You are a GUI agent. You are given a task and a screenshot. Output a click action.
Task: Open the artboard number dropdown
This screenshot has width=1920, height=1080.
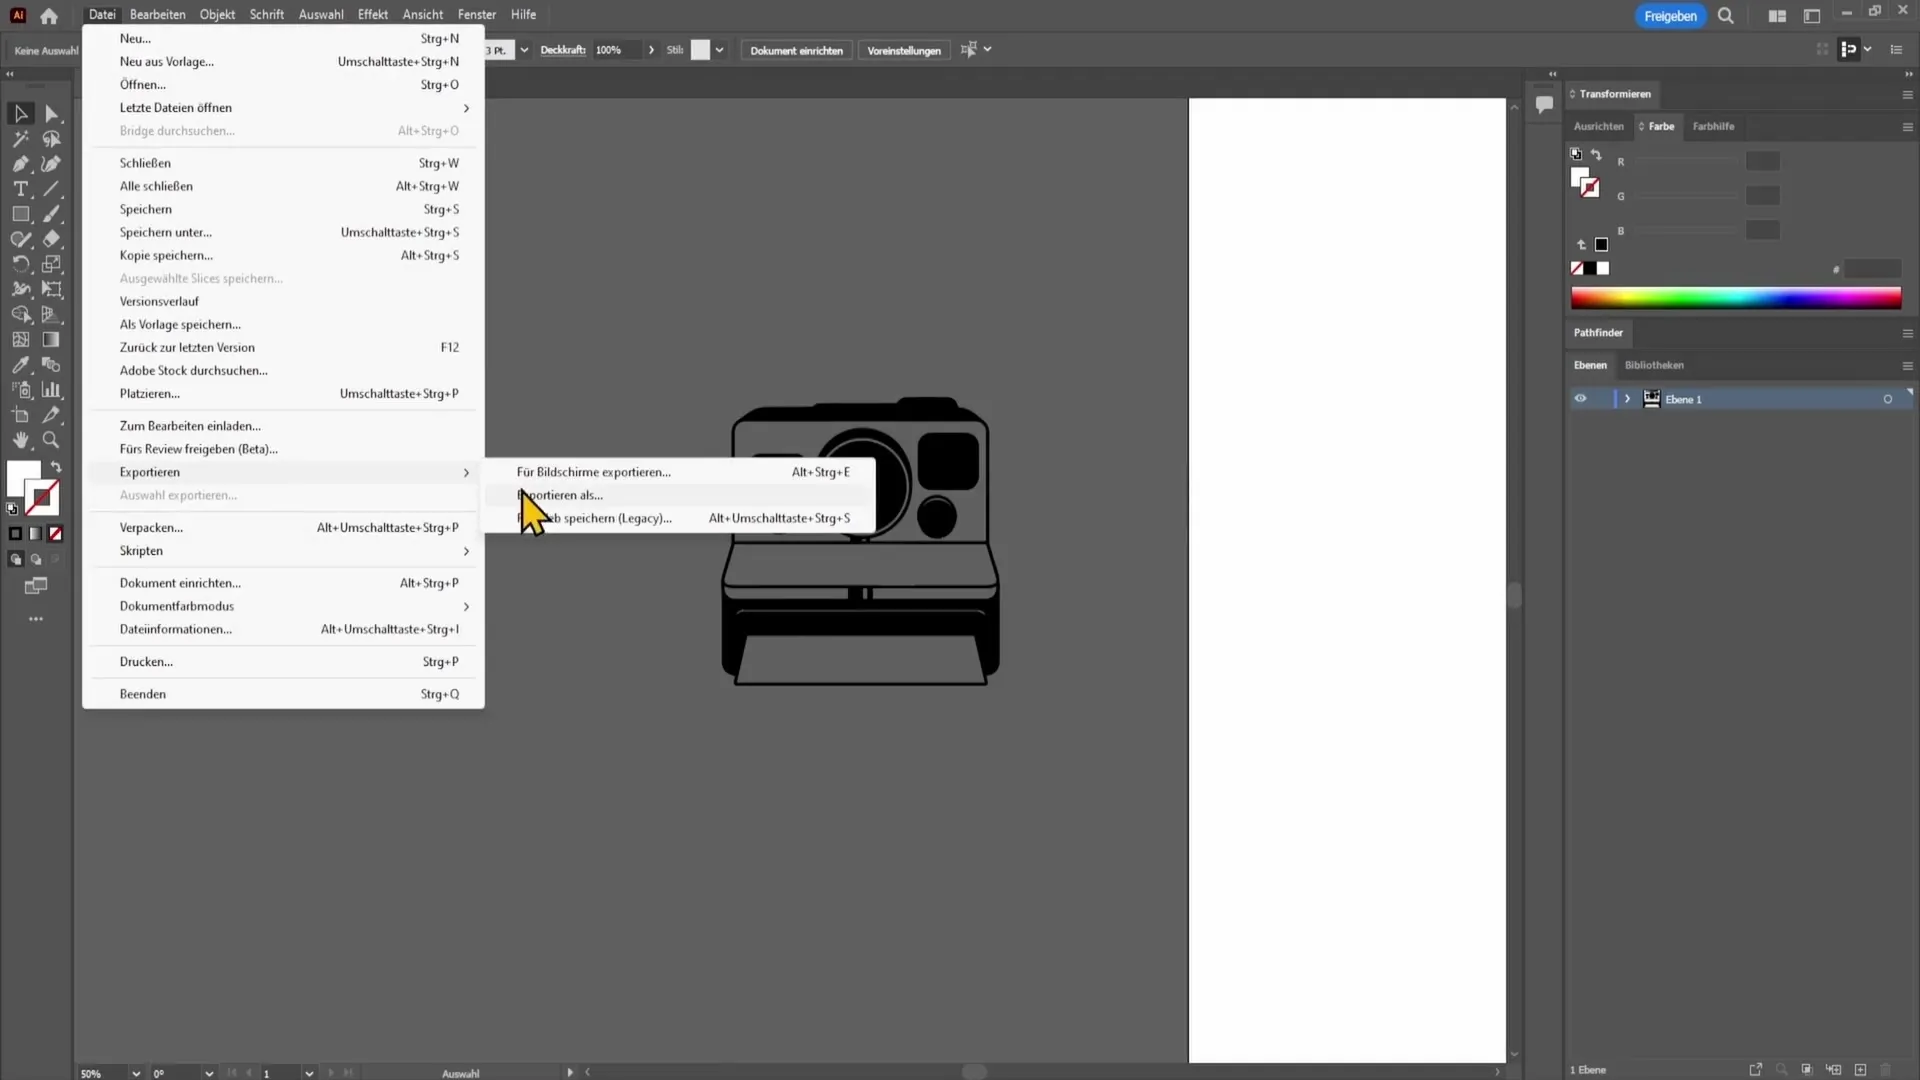point(309,1073)
